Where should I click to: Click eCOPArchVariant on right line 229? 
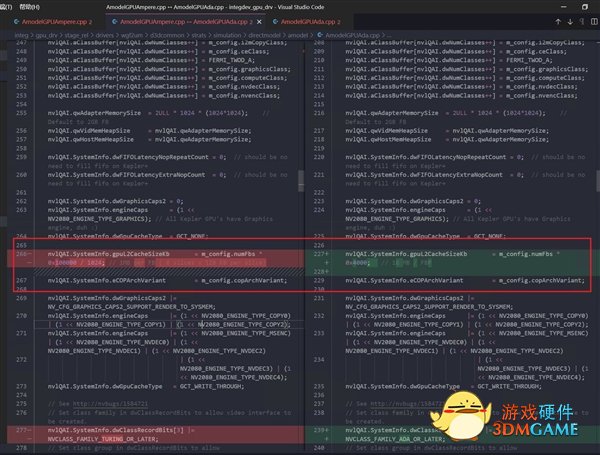coord(436,281)
